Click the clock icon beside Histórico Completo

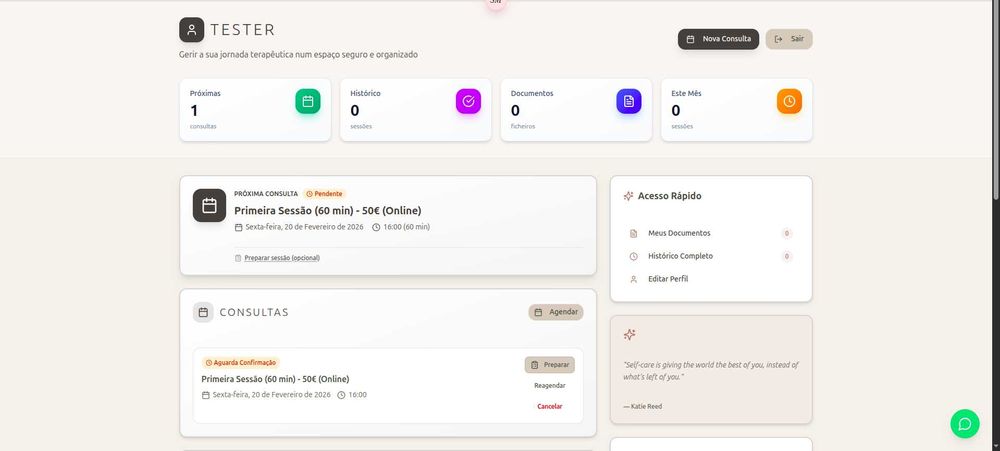click(633, 256)
